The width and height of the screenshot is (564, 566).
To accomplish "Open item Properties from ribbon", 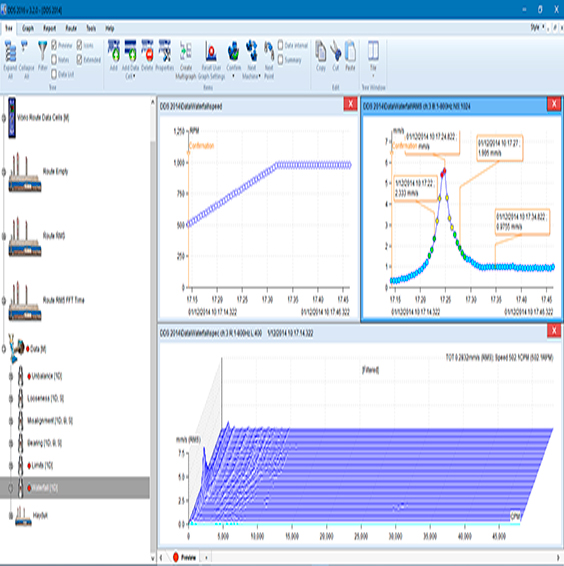I will [165, 51].
